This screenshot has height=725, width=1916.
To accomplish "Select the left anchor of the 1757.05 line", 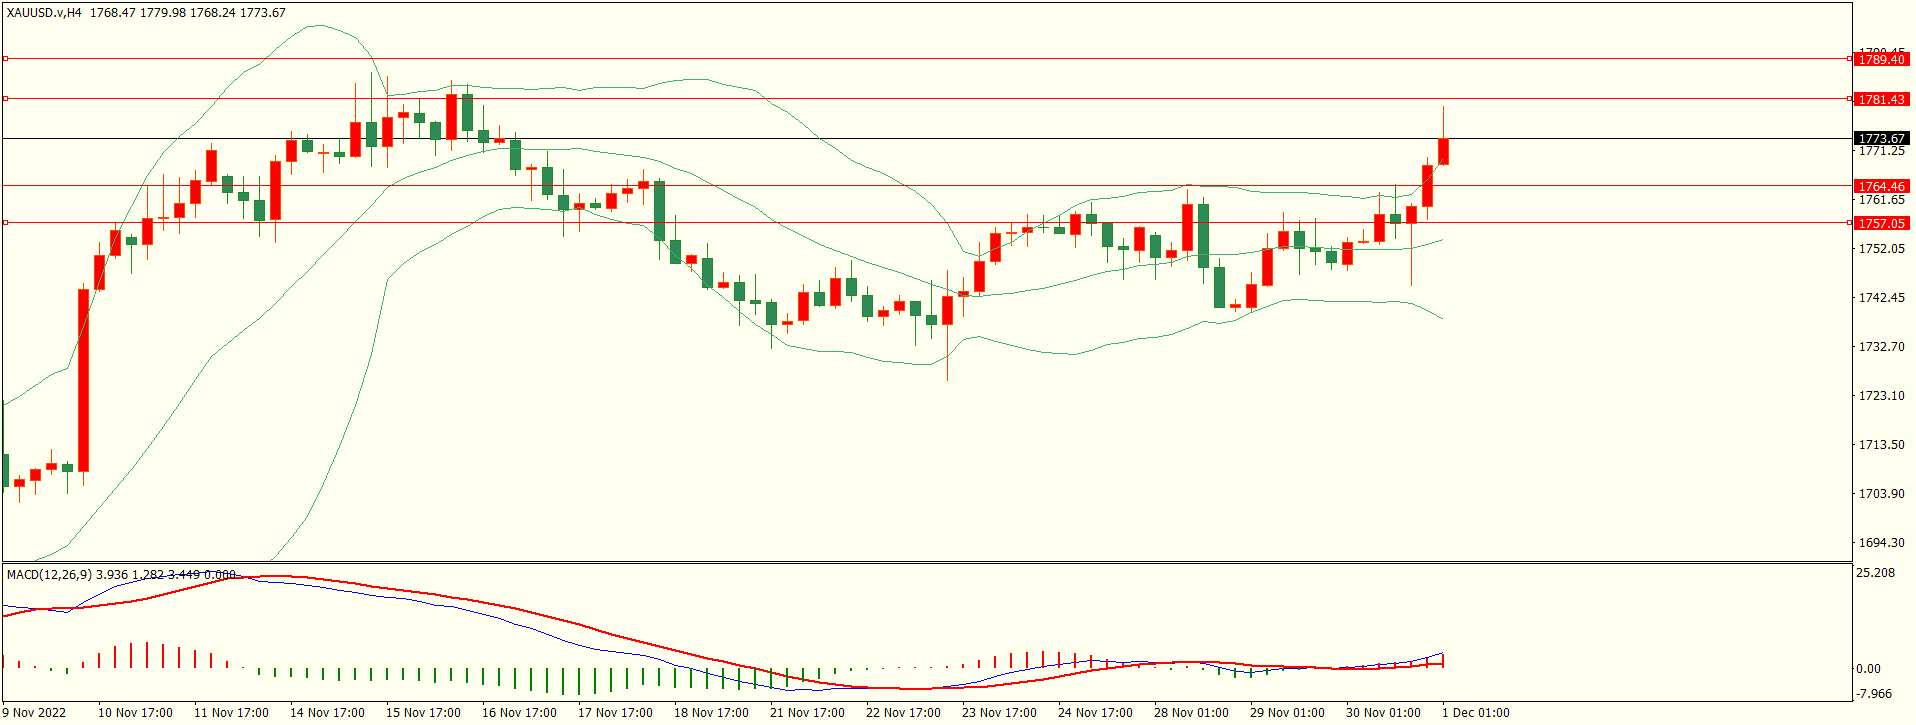I will (5, 223).
